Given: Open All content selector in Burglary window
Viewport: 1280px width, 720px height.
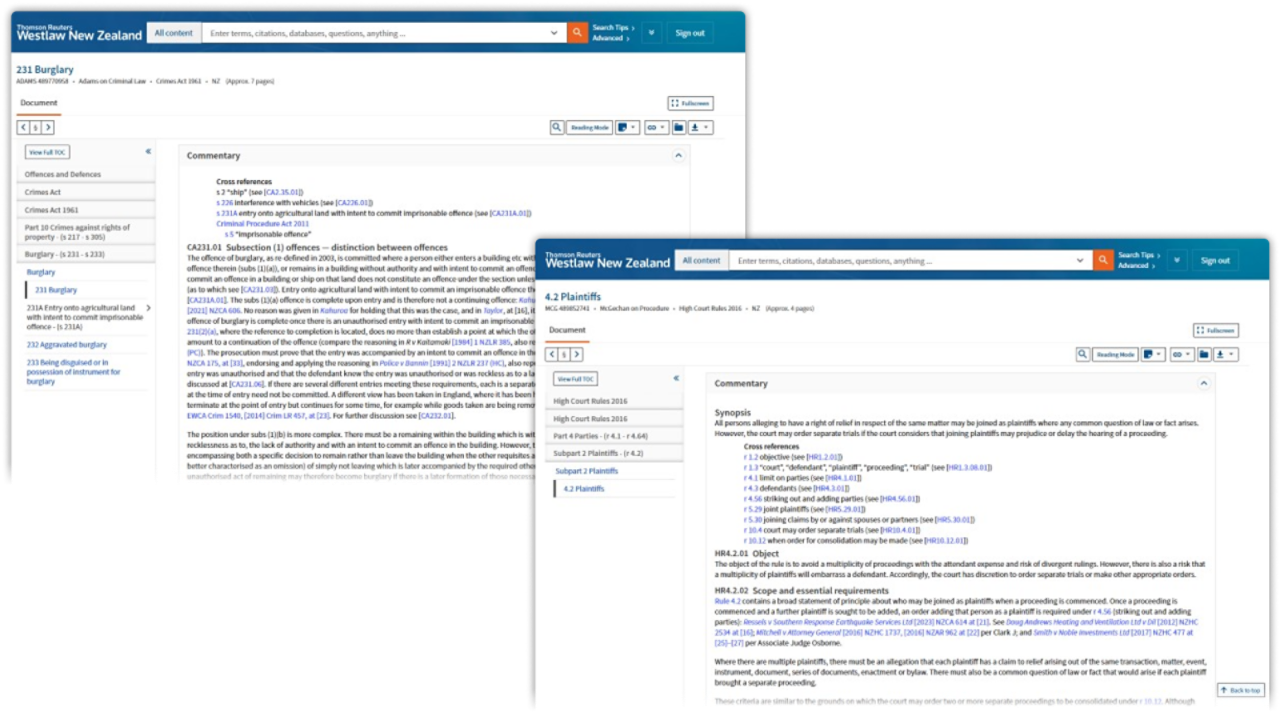Looking at the screenshot, I should (173, 33).
